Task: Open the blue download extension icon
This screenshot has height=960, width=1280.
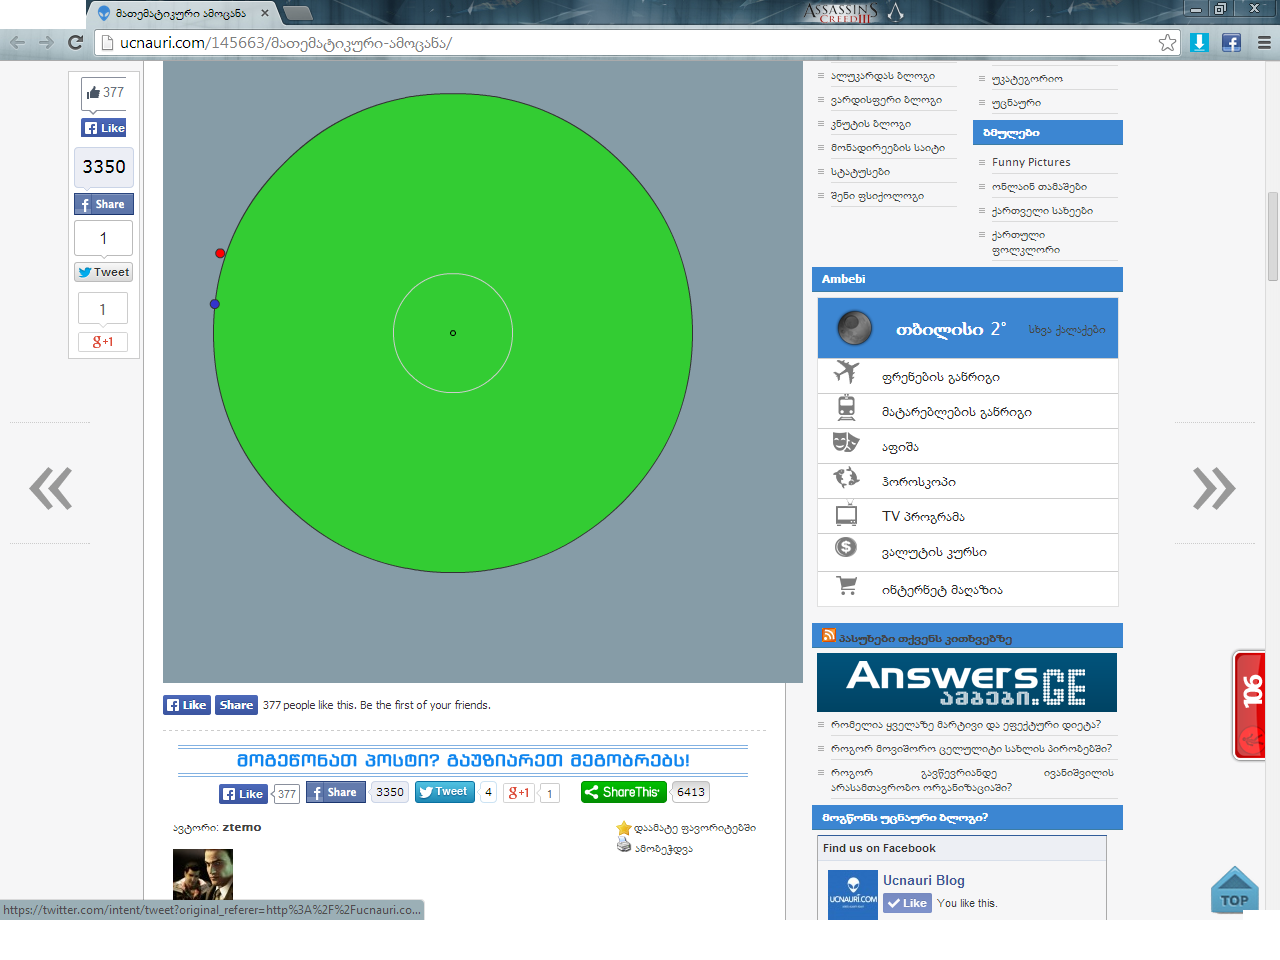Action: tap(1200, 42)
